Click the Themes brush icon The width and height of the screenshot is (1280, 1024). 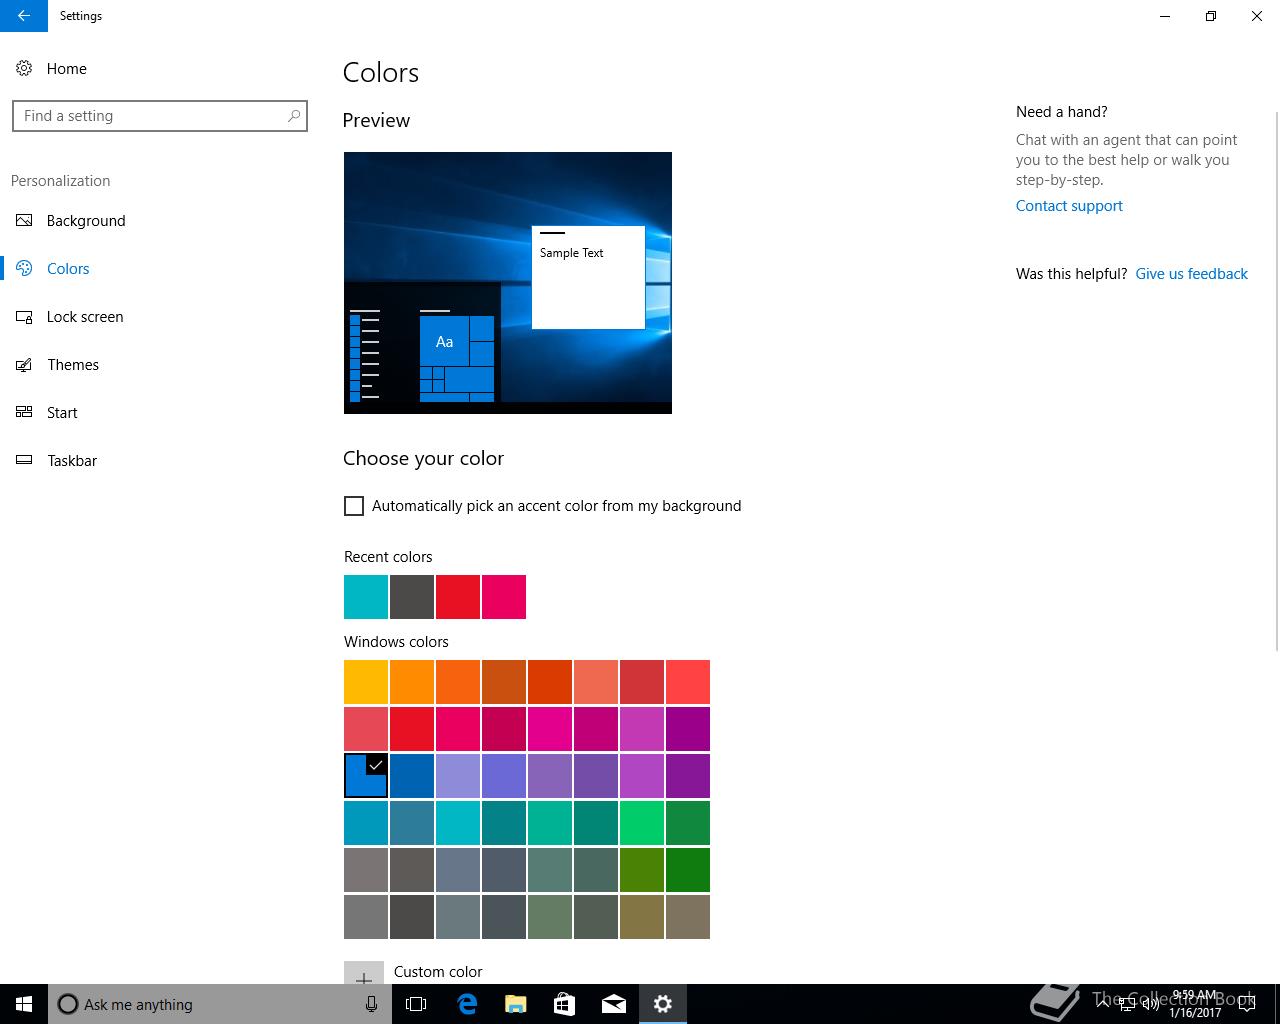pyautogui.click(x=25, y=364)
